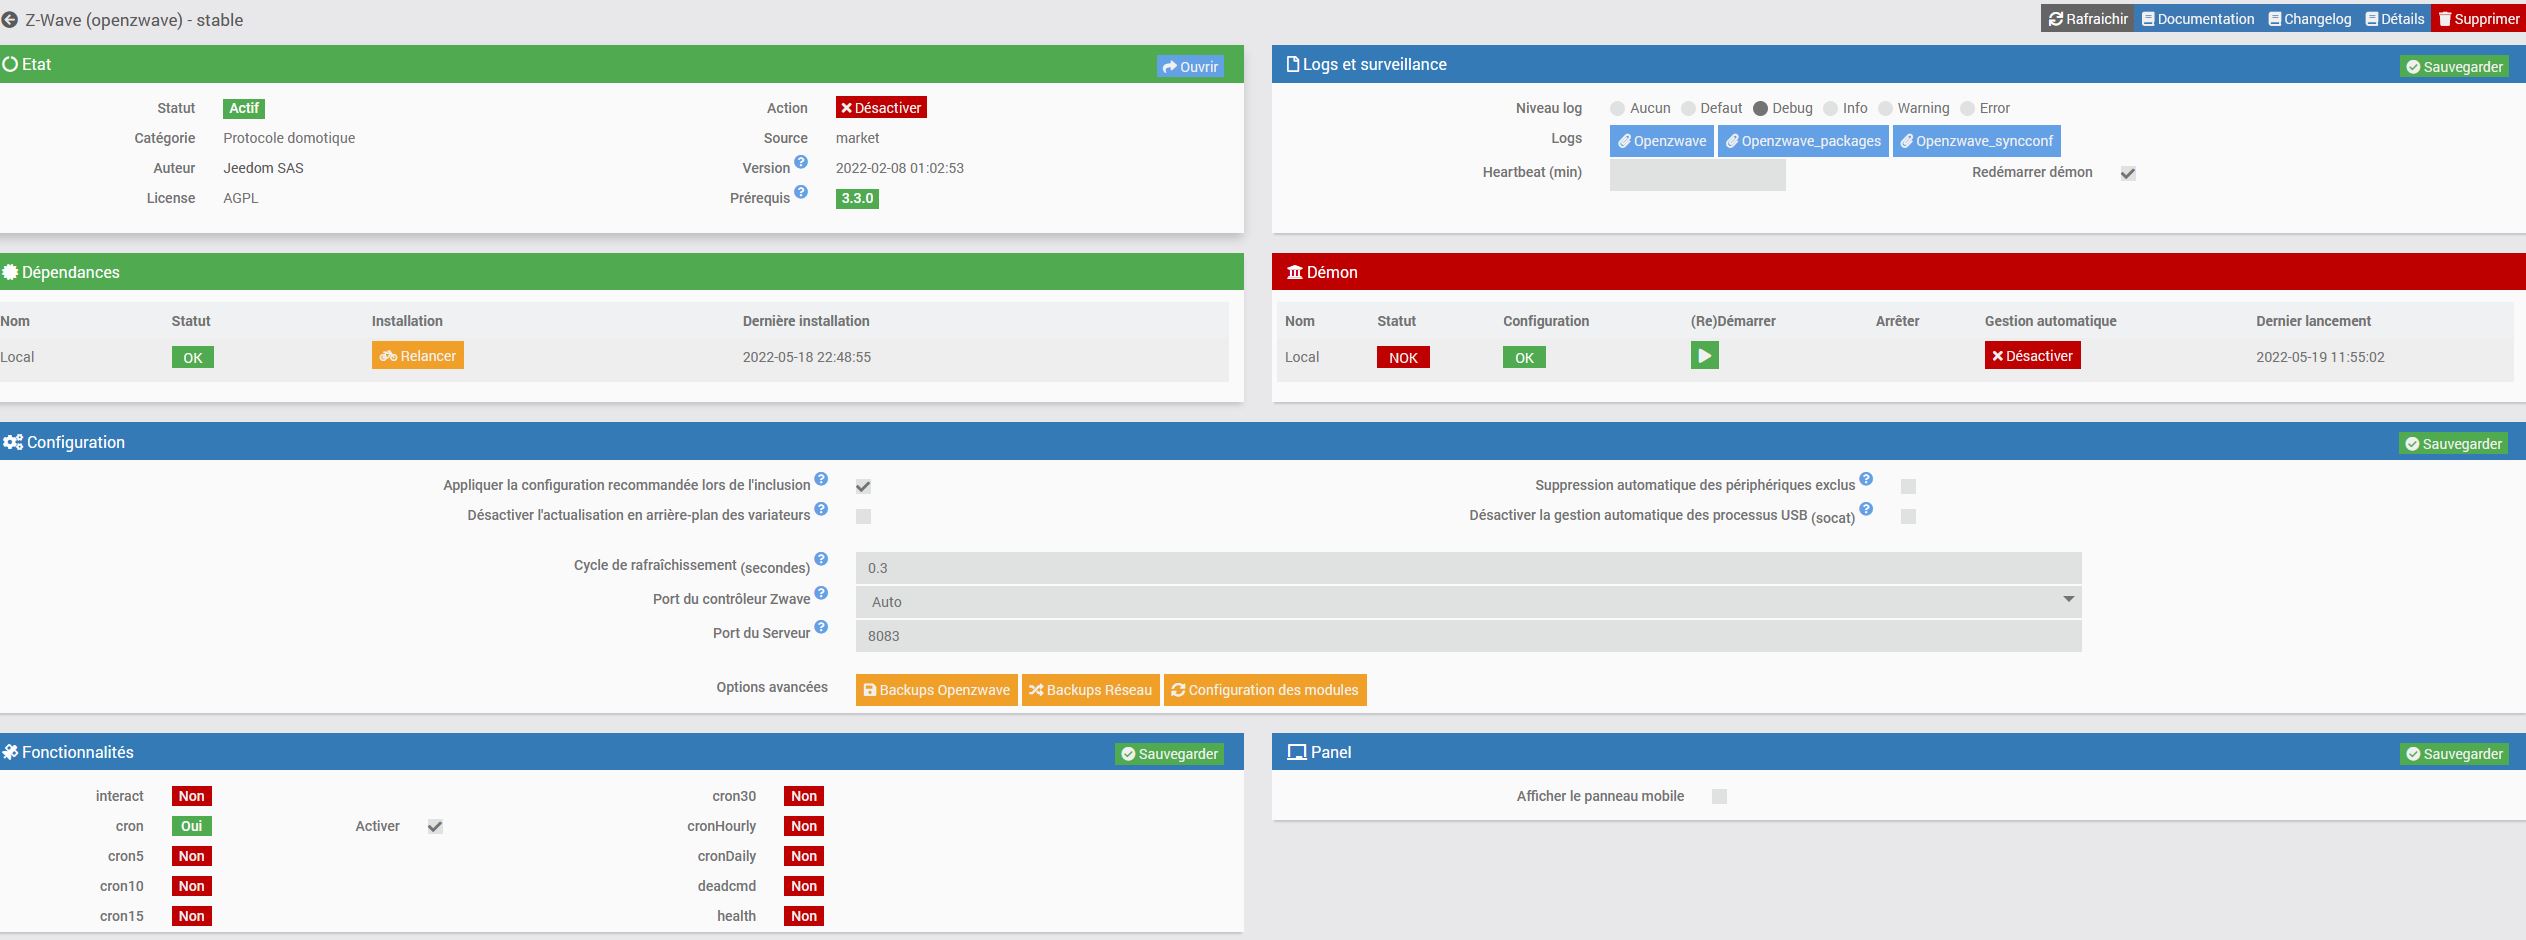2526x940 pixels.
Task: Open plugin Détails
Action: [2395, 19]
